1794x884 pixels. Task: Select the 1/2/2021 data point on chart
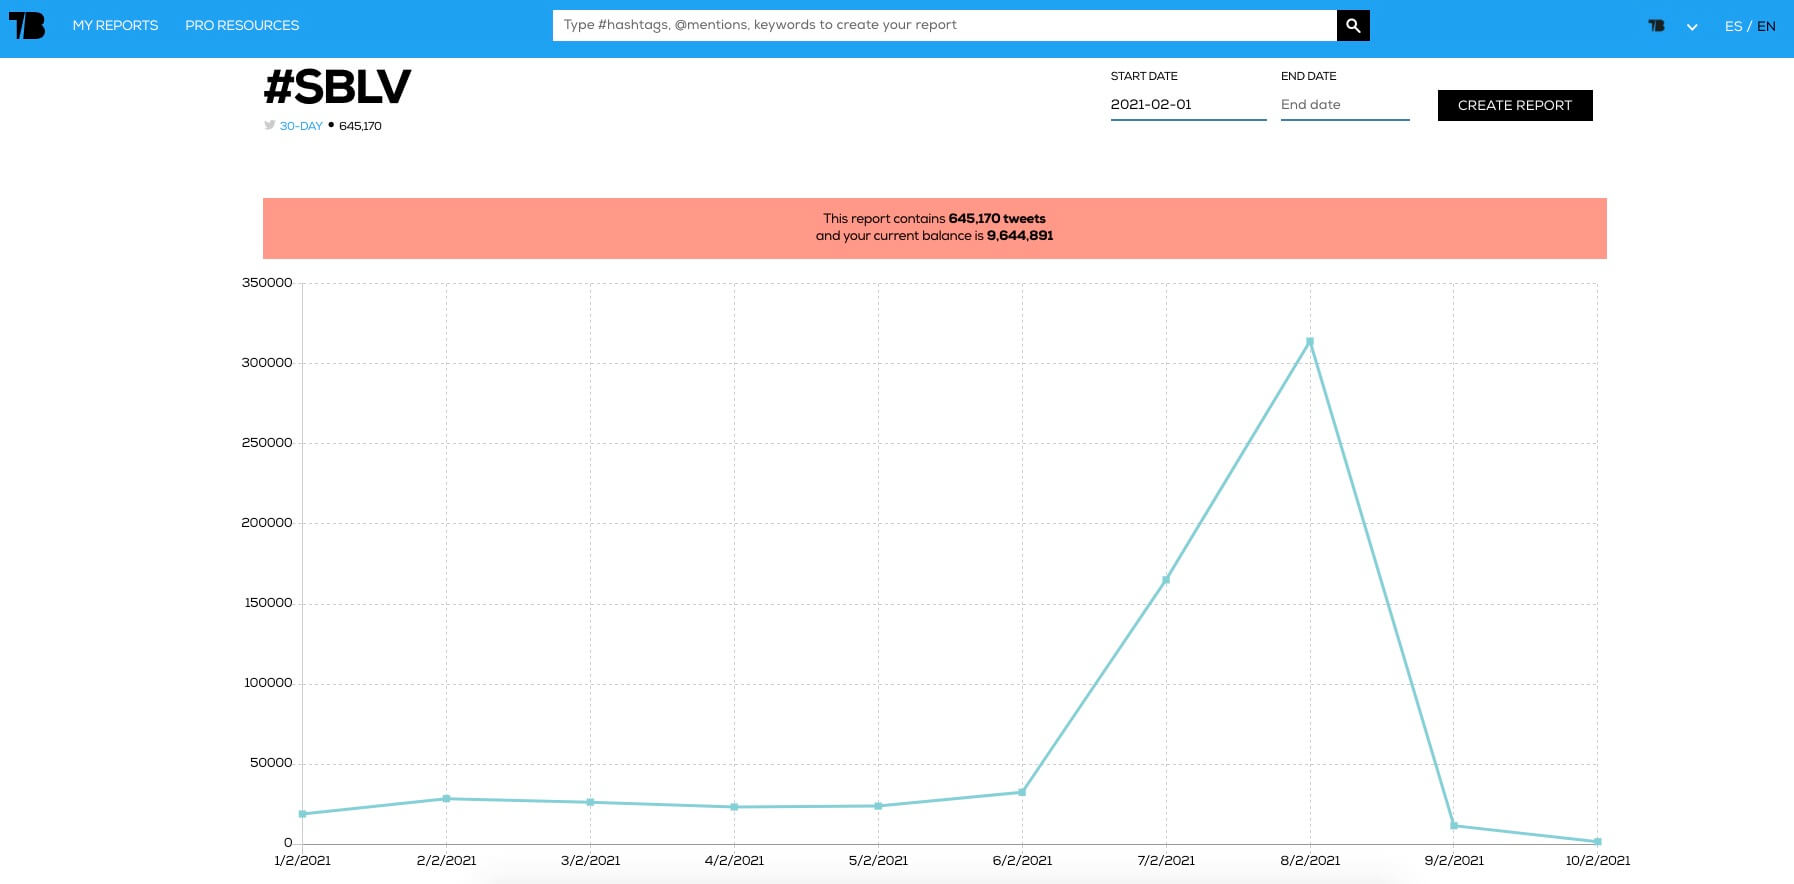pos(303,814)
